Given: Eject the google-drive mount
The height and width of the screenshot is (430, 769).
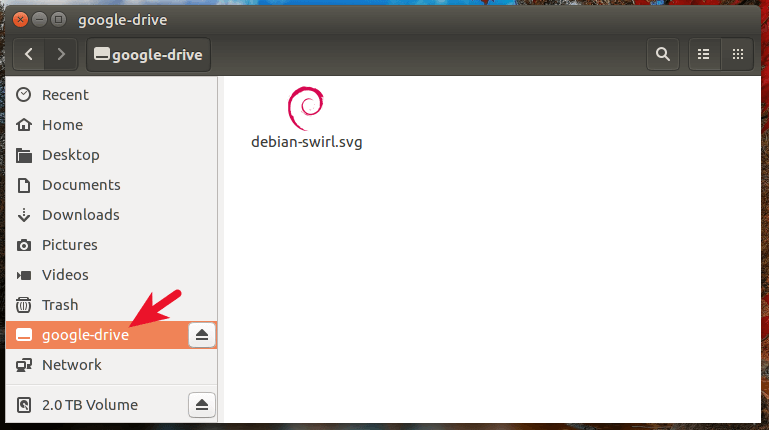Looking at the screenshot, I should (202, 335).
